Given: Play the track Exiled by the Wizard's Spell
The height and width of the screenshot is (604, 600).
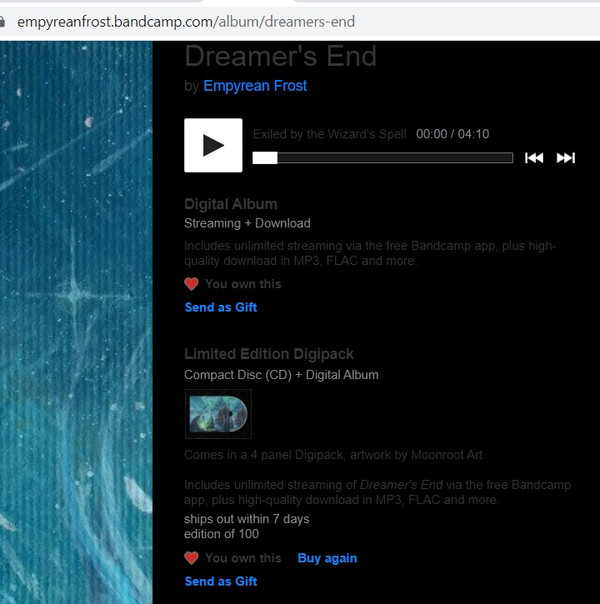Looking at the screenshot, I should [213, 145].
